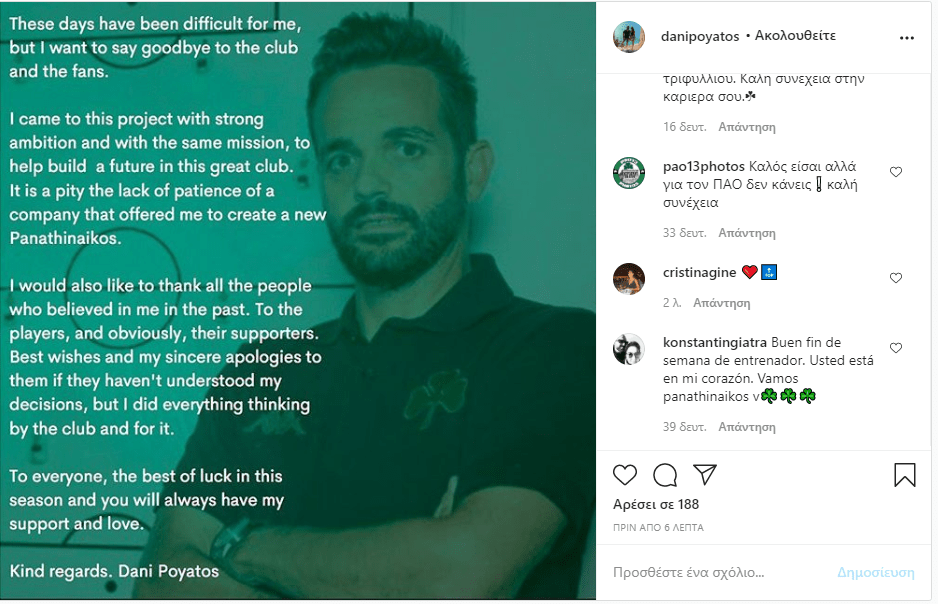Image resolution: width=938 pixels, height=604 pixels.
Task: Open the Dani Poyatos farewell photo
Action: 298,301
